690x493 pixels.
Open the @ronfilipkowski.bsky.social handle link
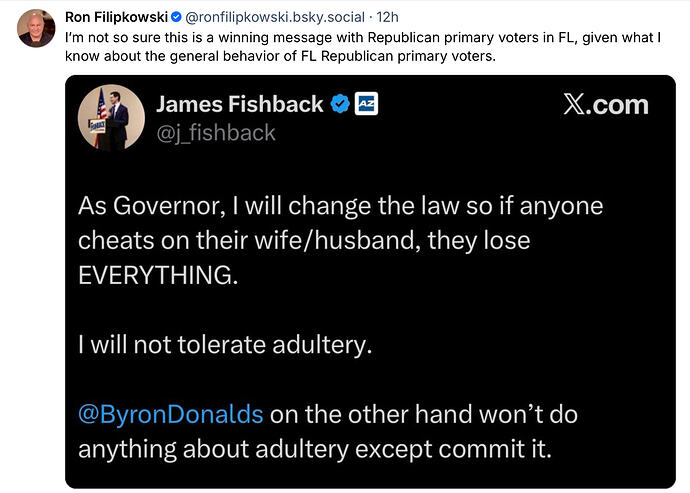[277, 17]
